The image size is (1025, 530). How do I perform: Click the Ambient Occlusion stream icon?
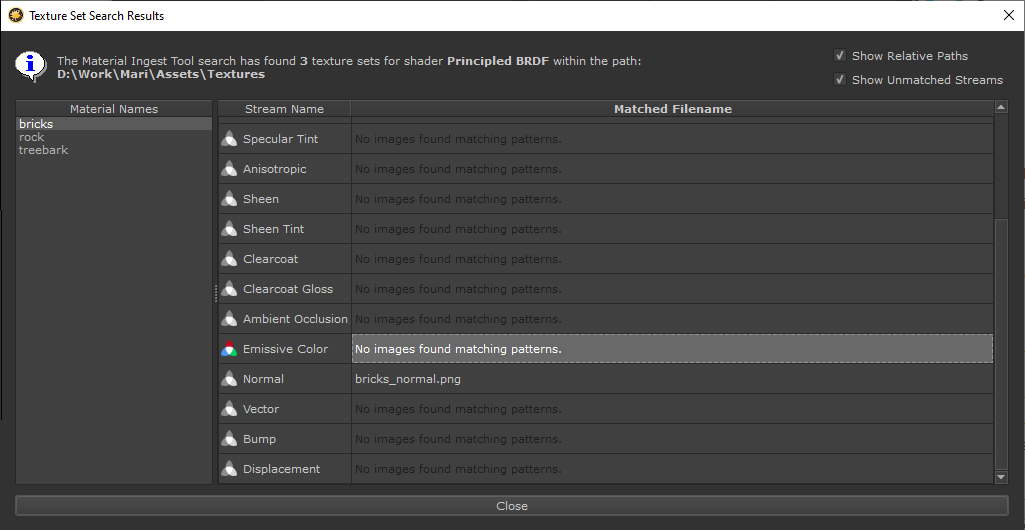(x=229, y=319)
